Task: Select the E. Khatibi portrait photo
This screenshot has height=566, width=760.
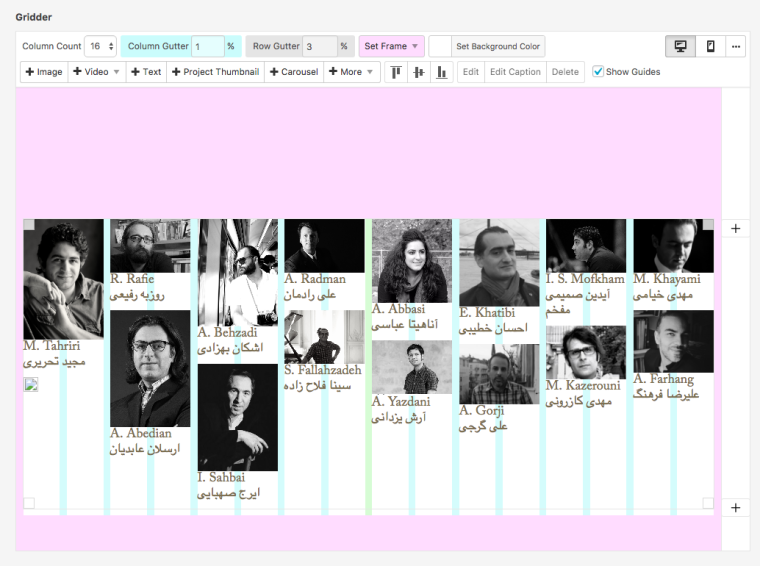Action: [x=499, y=263]
